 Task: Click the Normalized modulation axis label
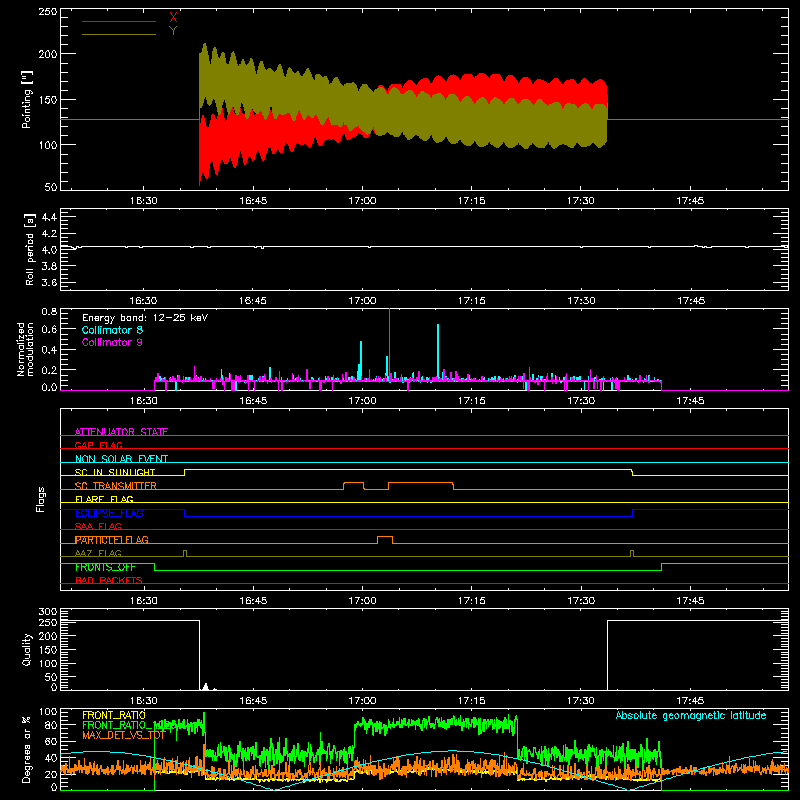coord(25,349)
